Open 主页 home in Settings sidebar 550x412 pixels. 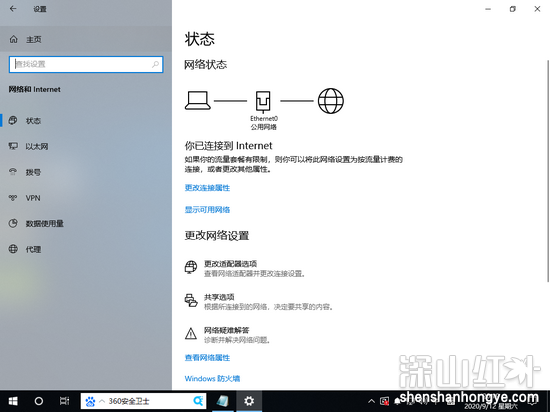86,39
